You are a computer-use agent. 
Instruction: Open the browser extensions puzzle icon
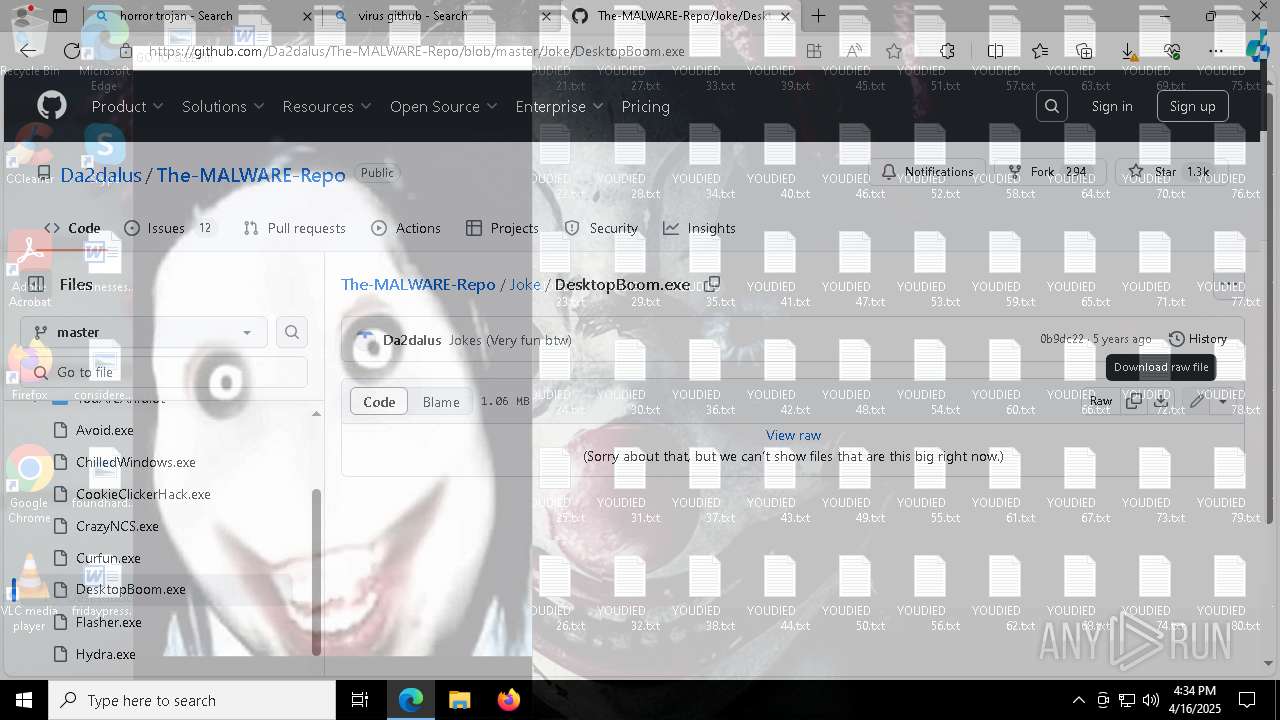(947, 51)
